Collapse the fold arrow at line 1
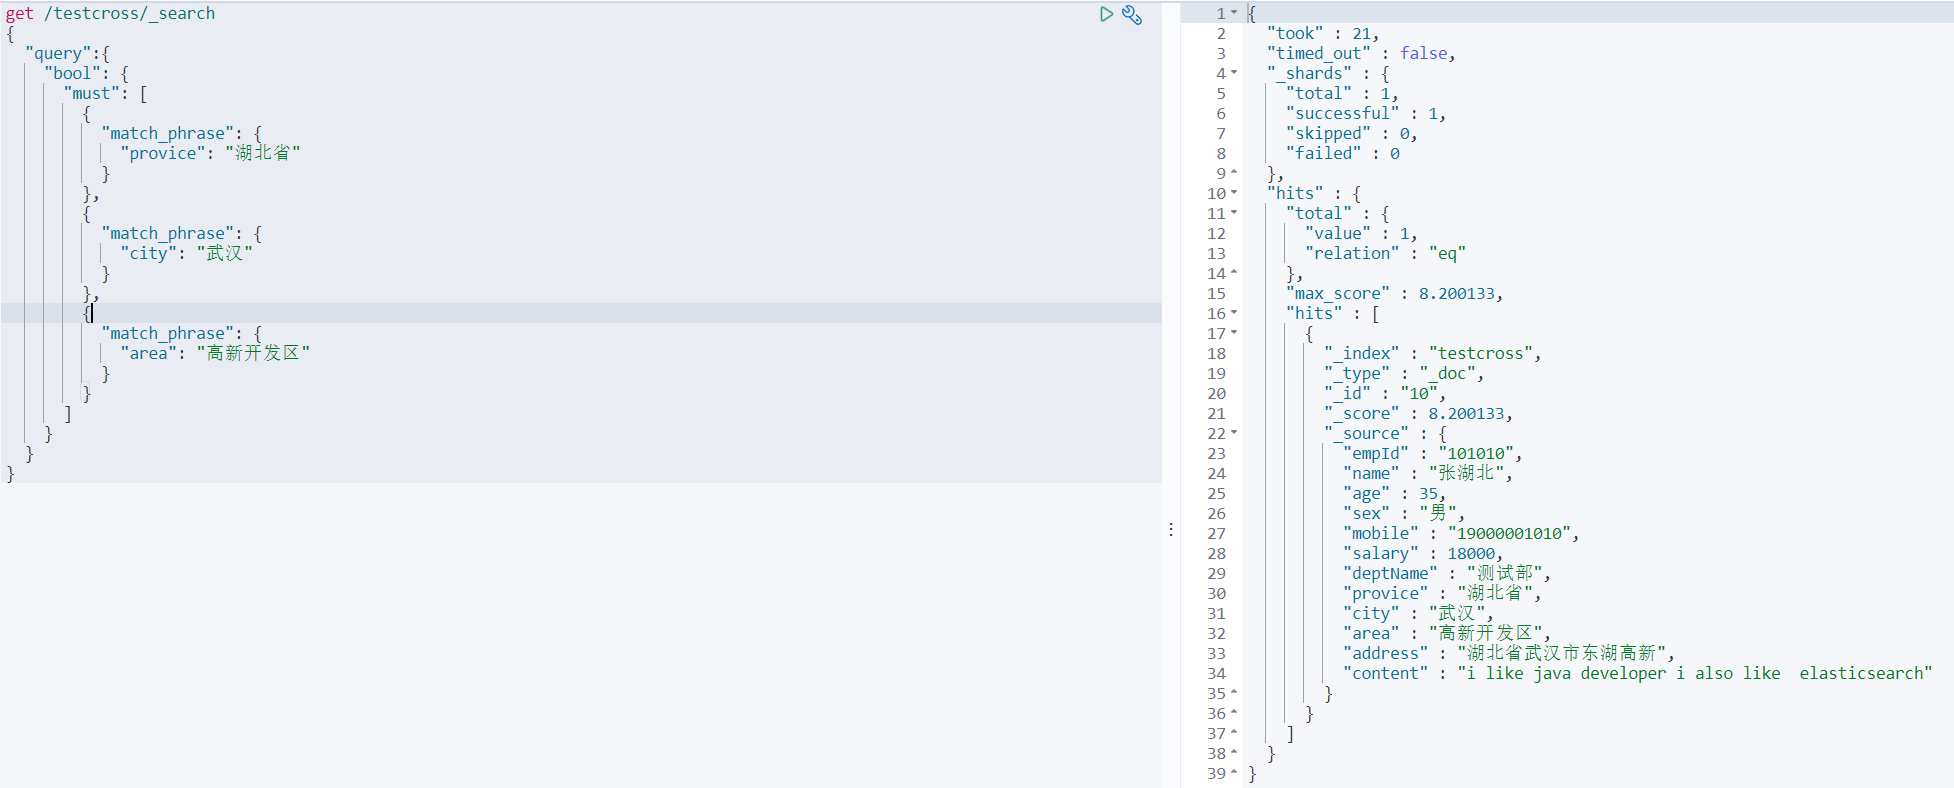1954x788 pixels. point(1234,13)
